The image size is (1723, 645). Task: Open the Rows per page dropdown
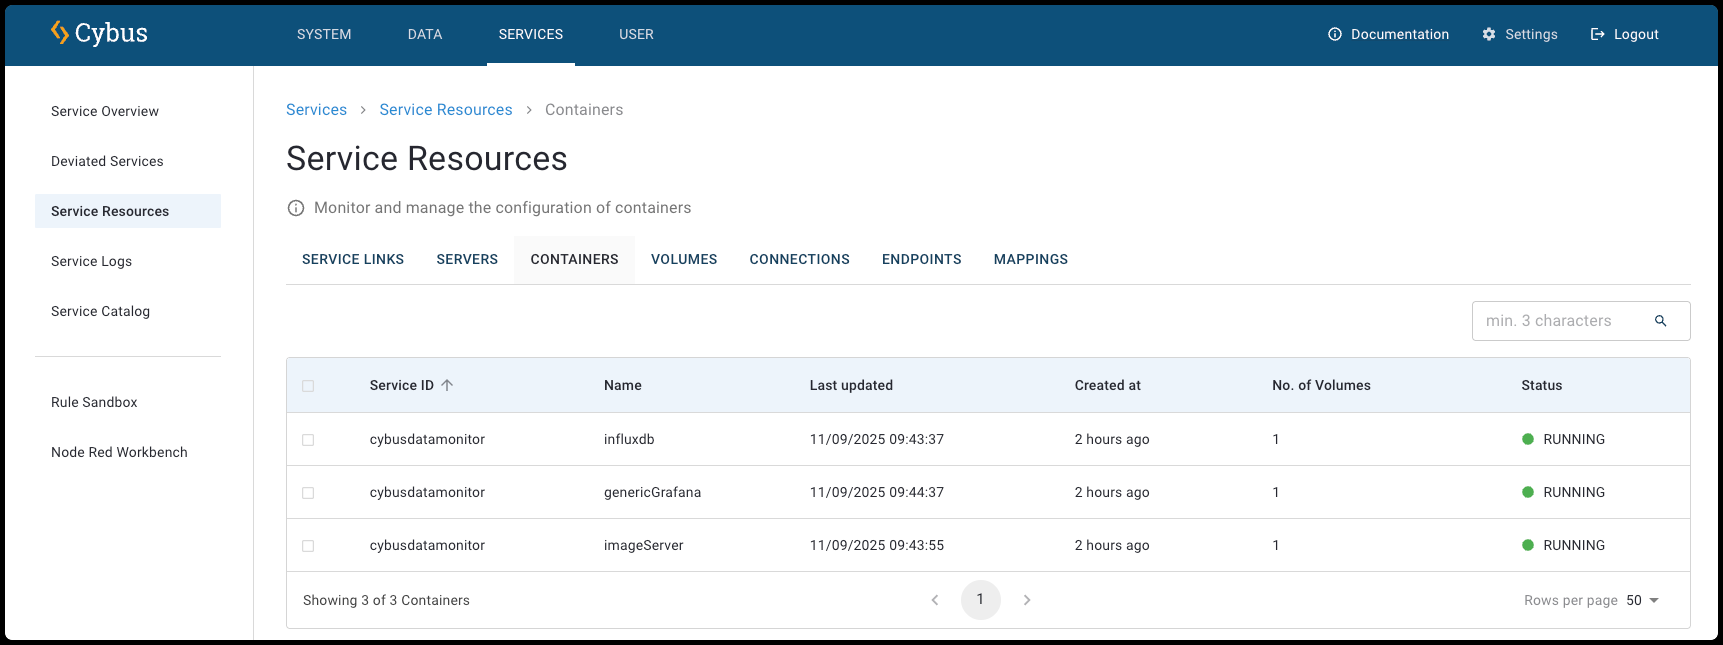tap(1642, 600)
